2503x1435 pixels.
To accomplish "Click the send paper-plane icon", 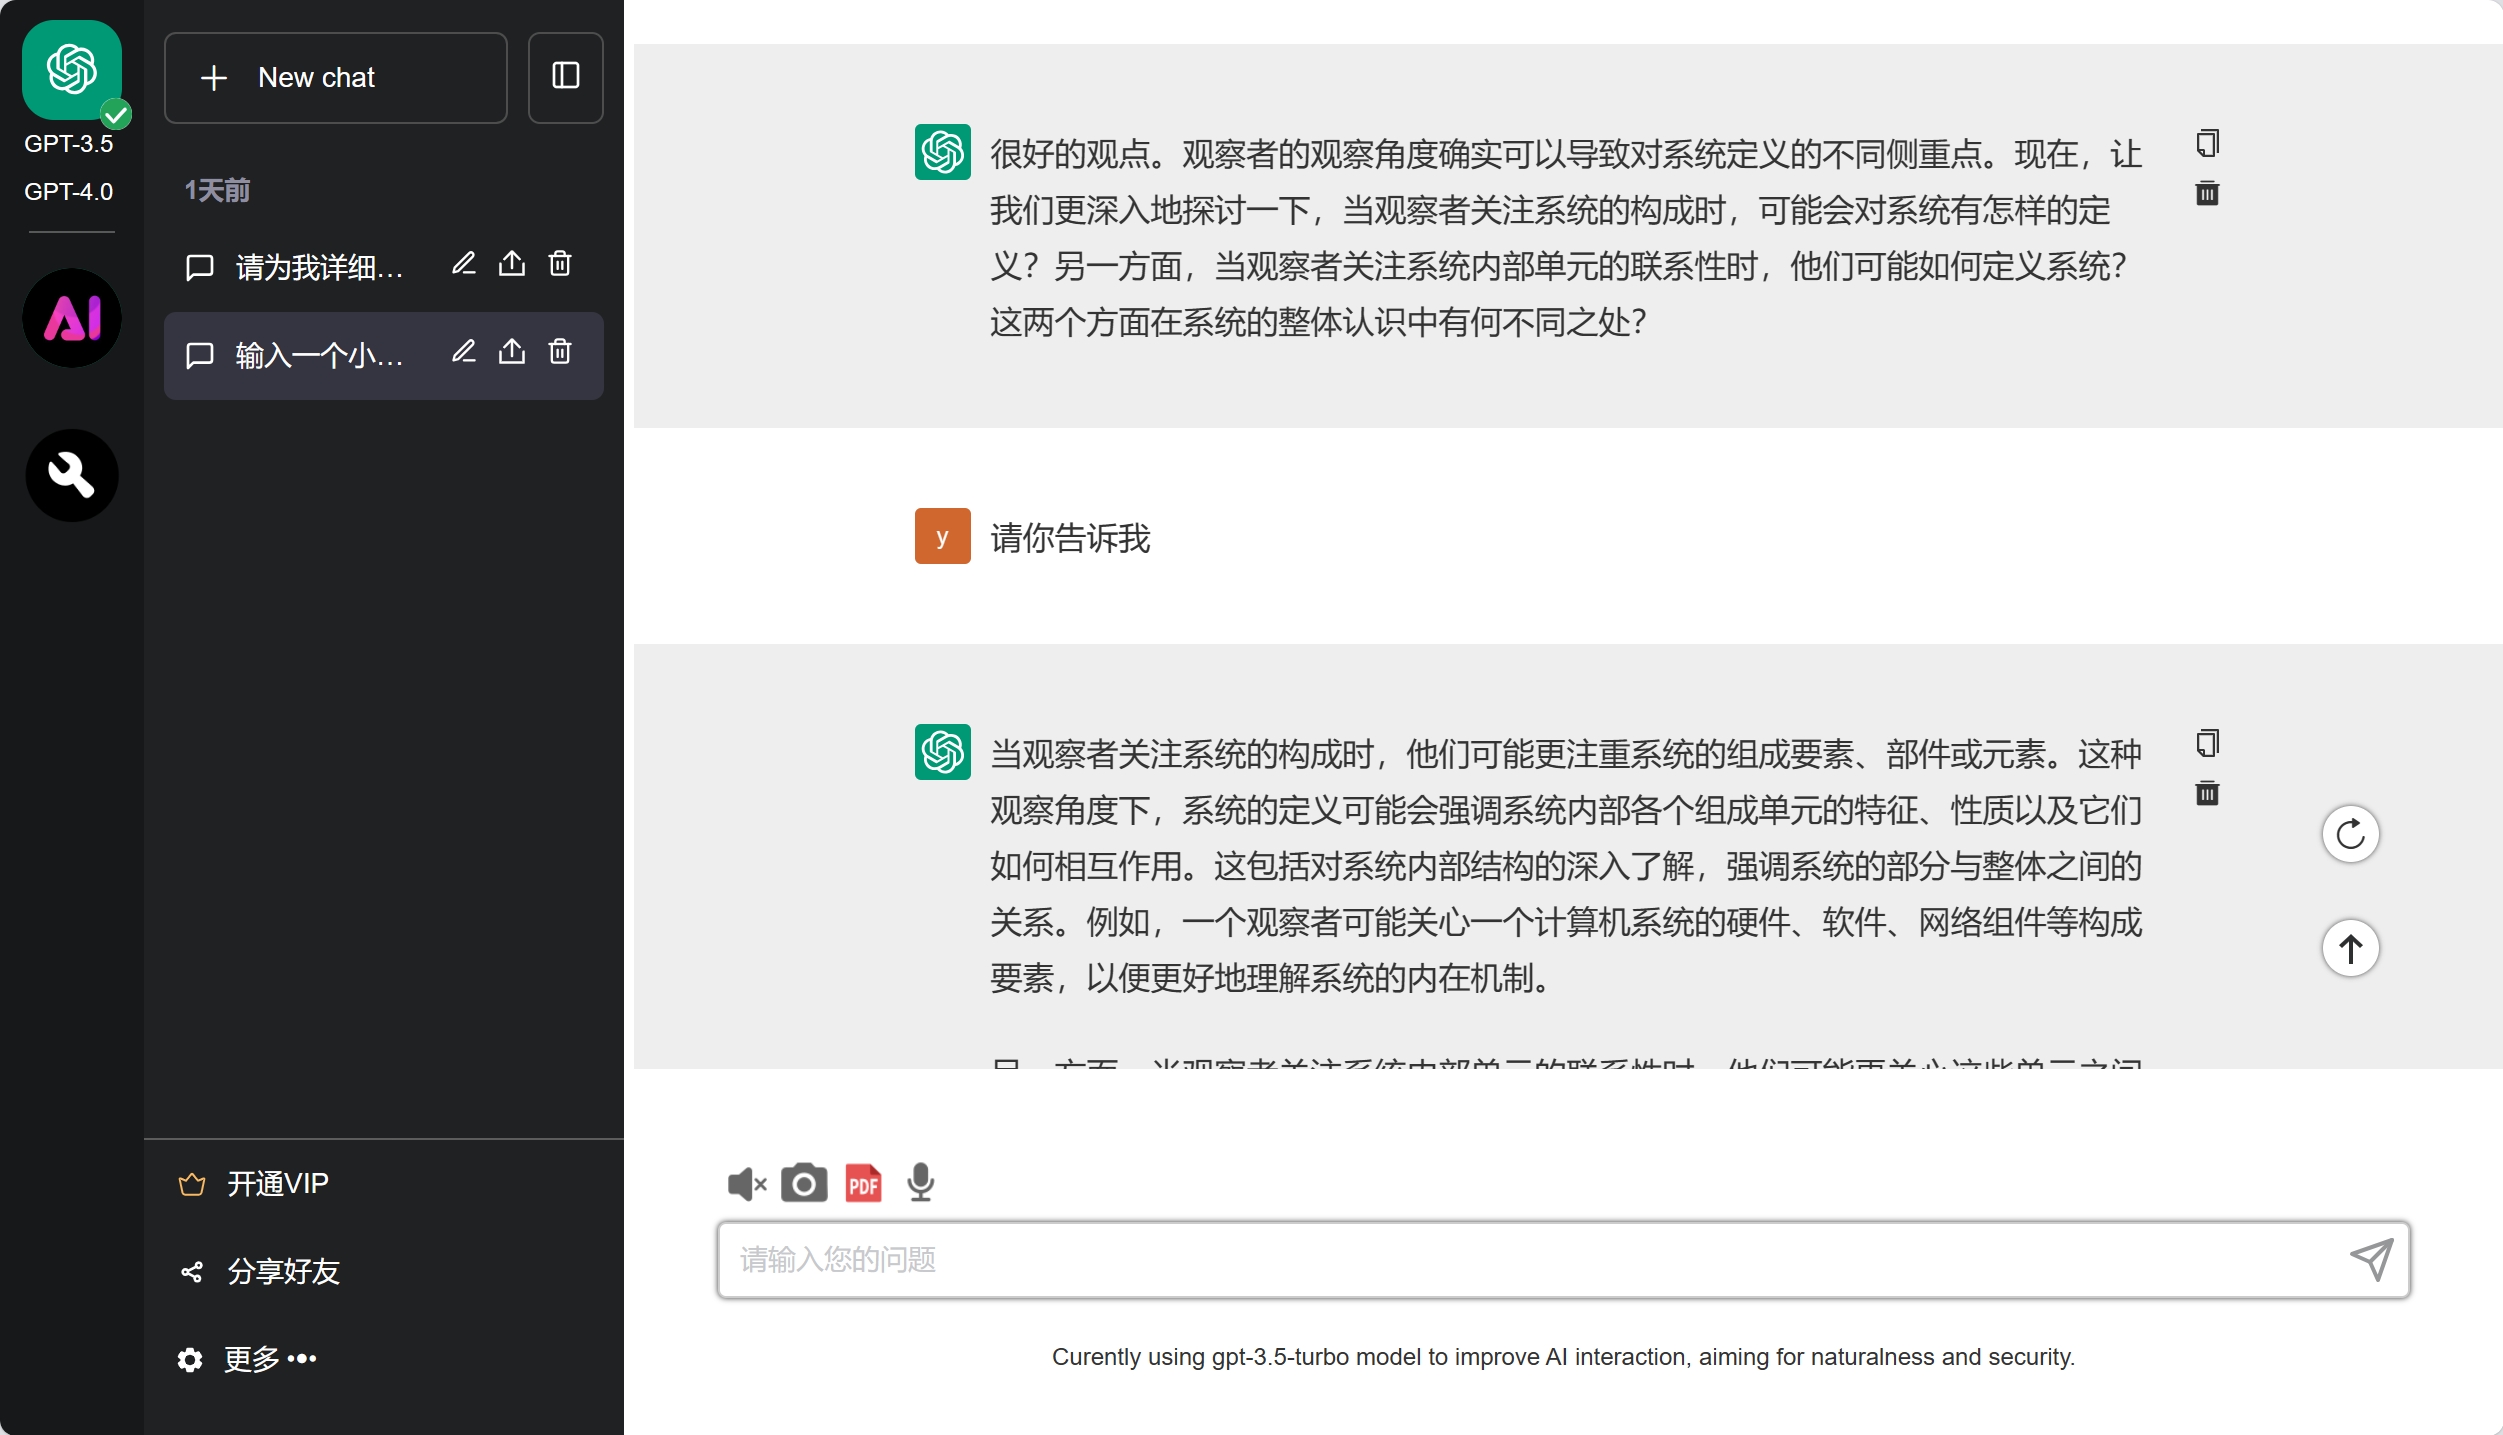I will pos(2371,1259).
